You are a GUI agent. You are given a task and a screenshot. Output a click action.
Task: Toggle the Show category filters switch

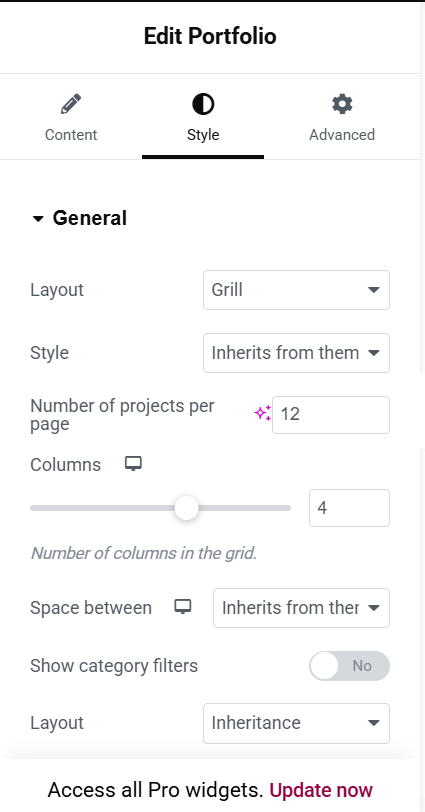(x=349, y=665)
